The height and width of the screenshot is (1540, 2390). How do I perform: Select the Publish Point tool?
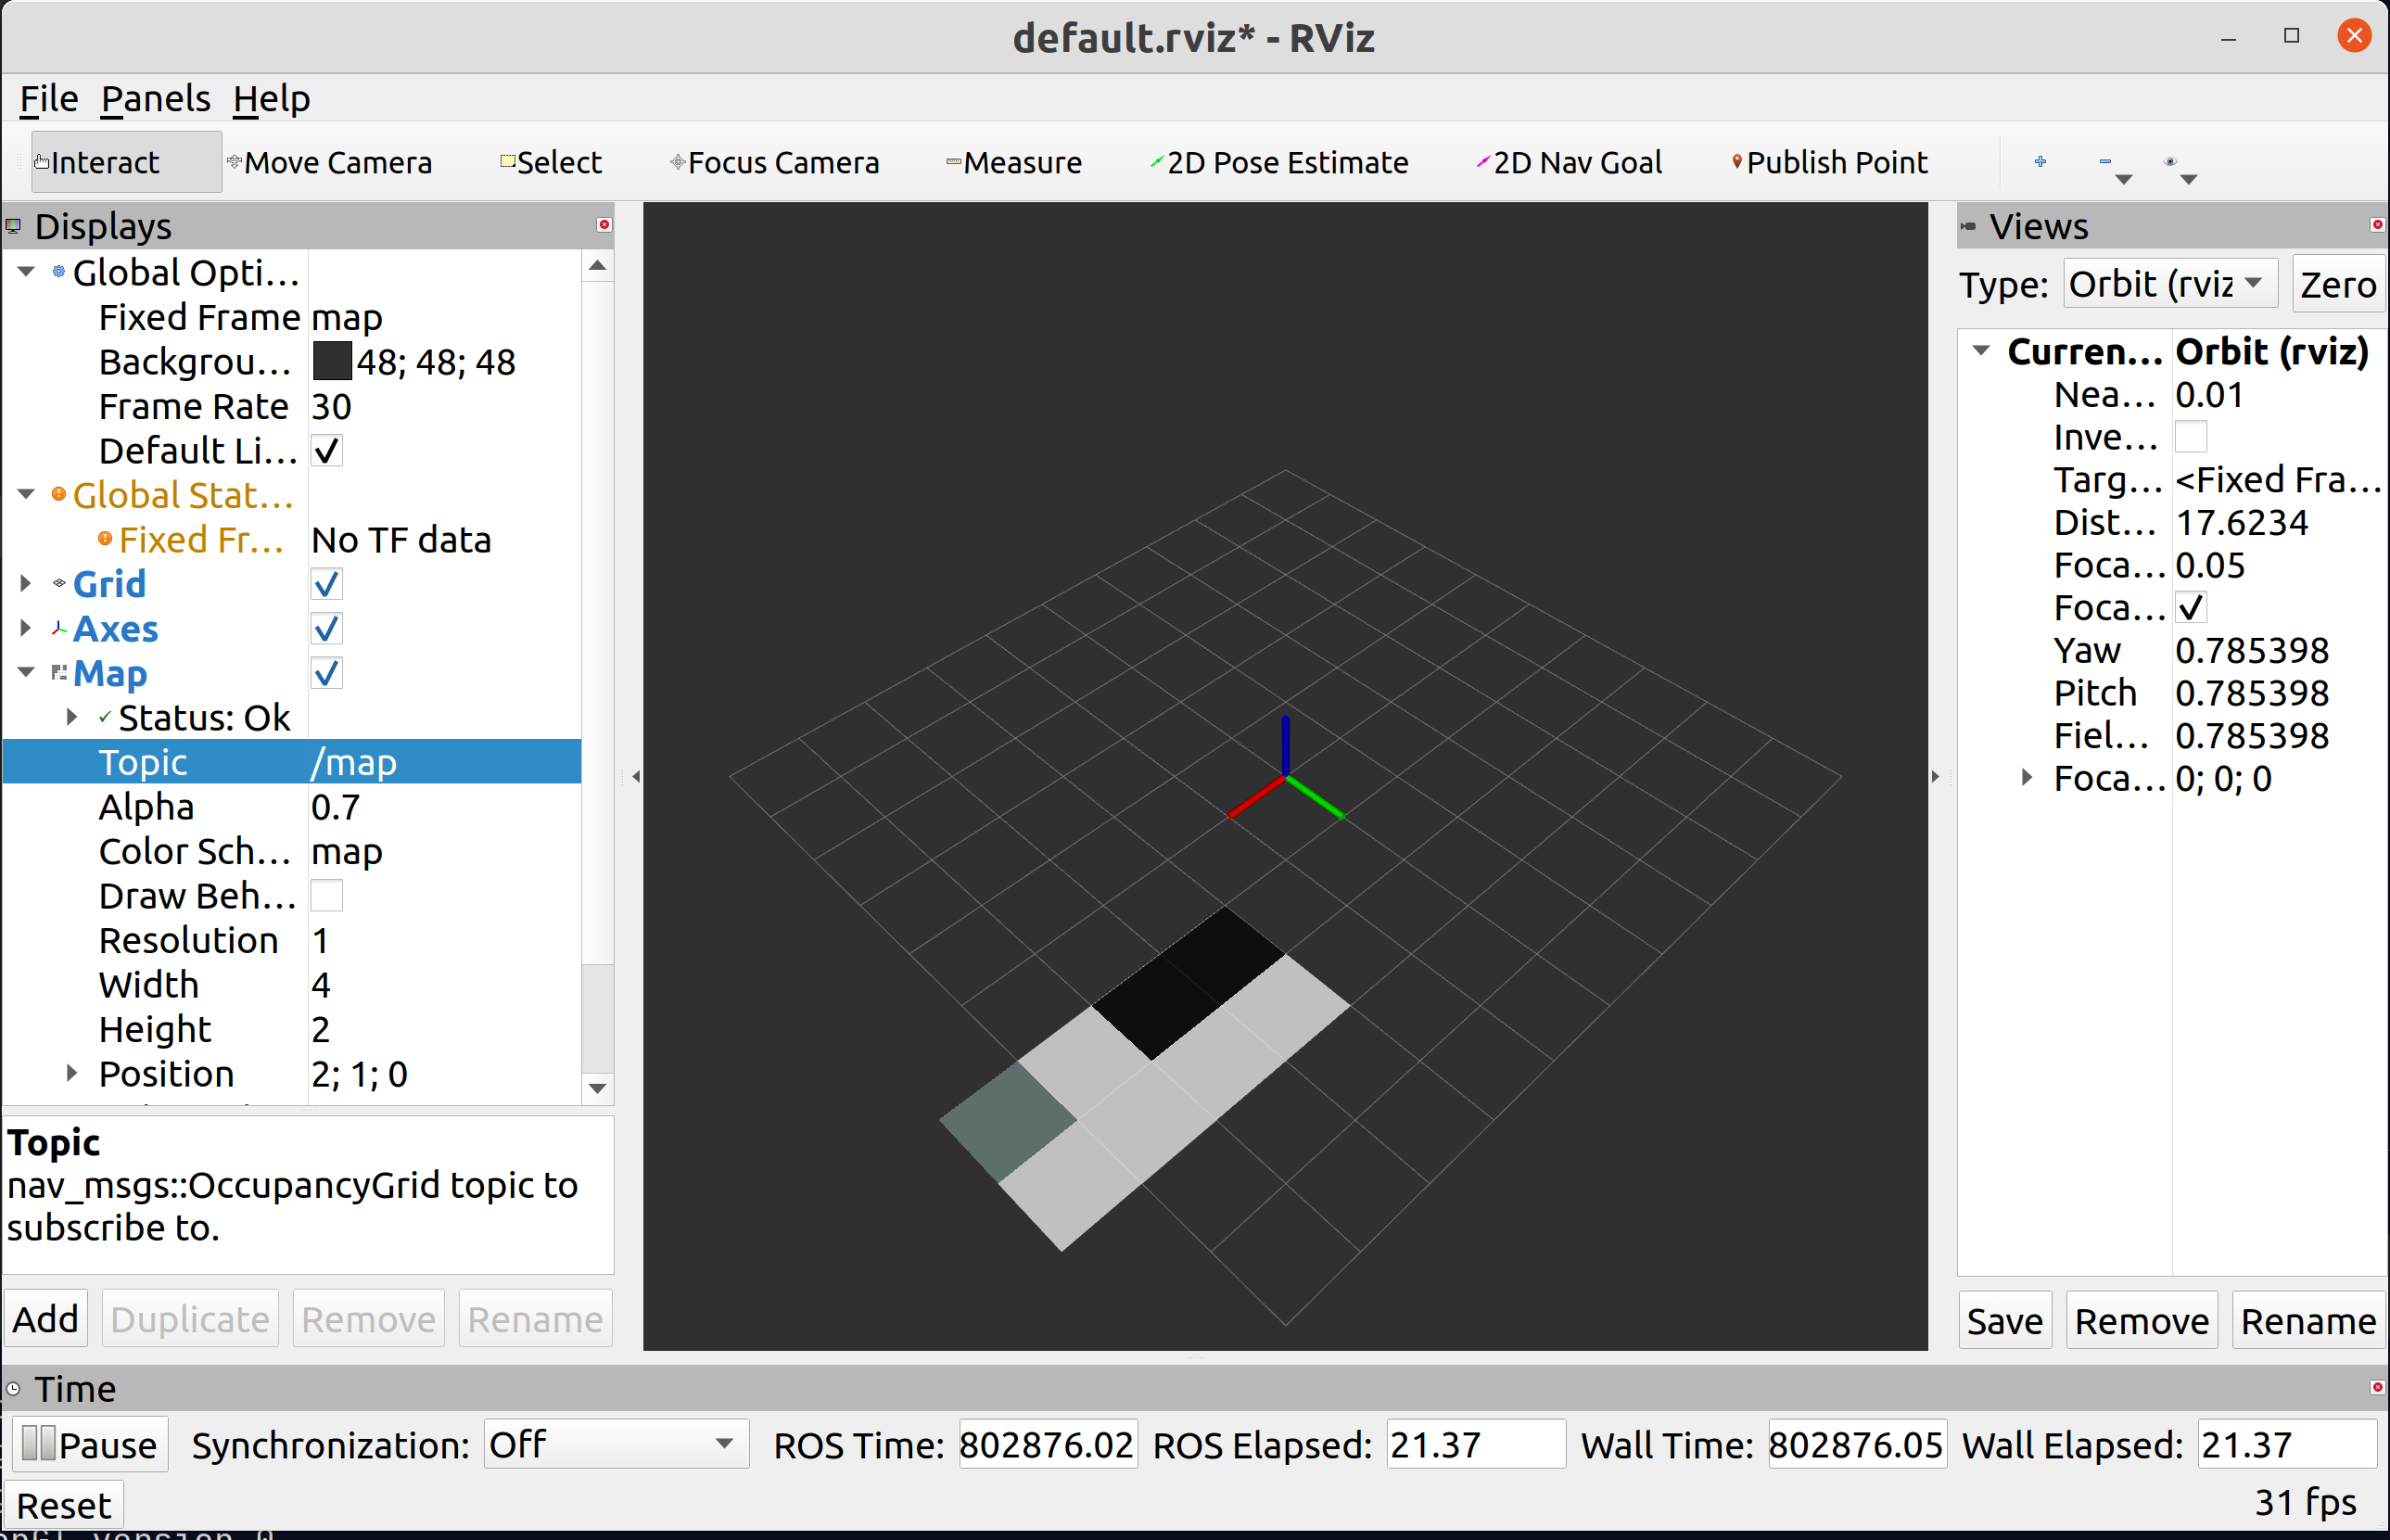pyautogui.click(x=1829, y=162)
